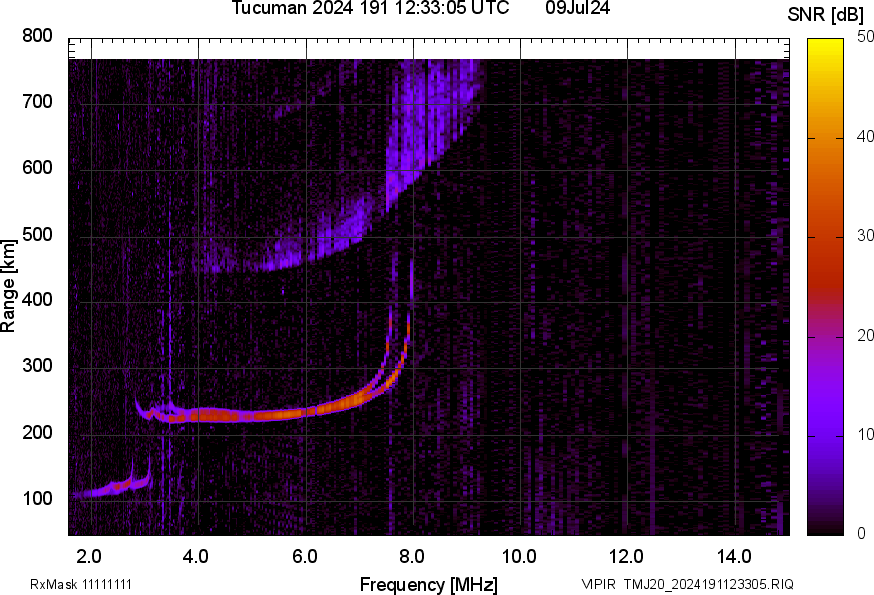
Task: Click the "Range [km]" axis label
Action: (8, 286)
